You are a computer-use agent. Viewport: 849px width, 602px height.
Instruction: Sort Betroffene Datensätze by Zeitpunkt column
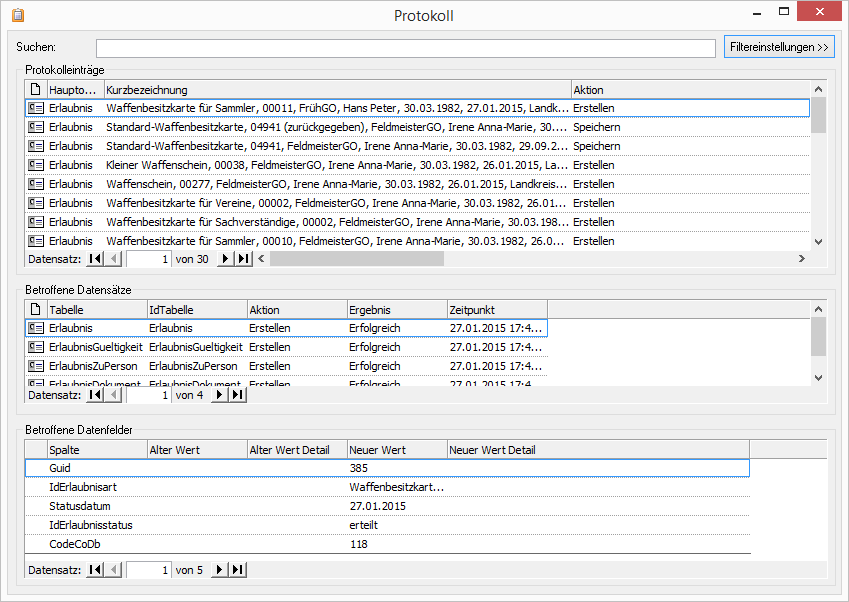496,310
